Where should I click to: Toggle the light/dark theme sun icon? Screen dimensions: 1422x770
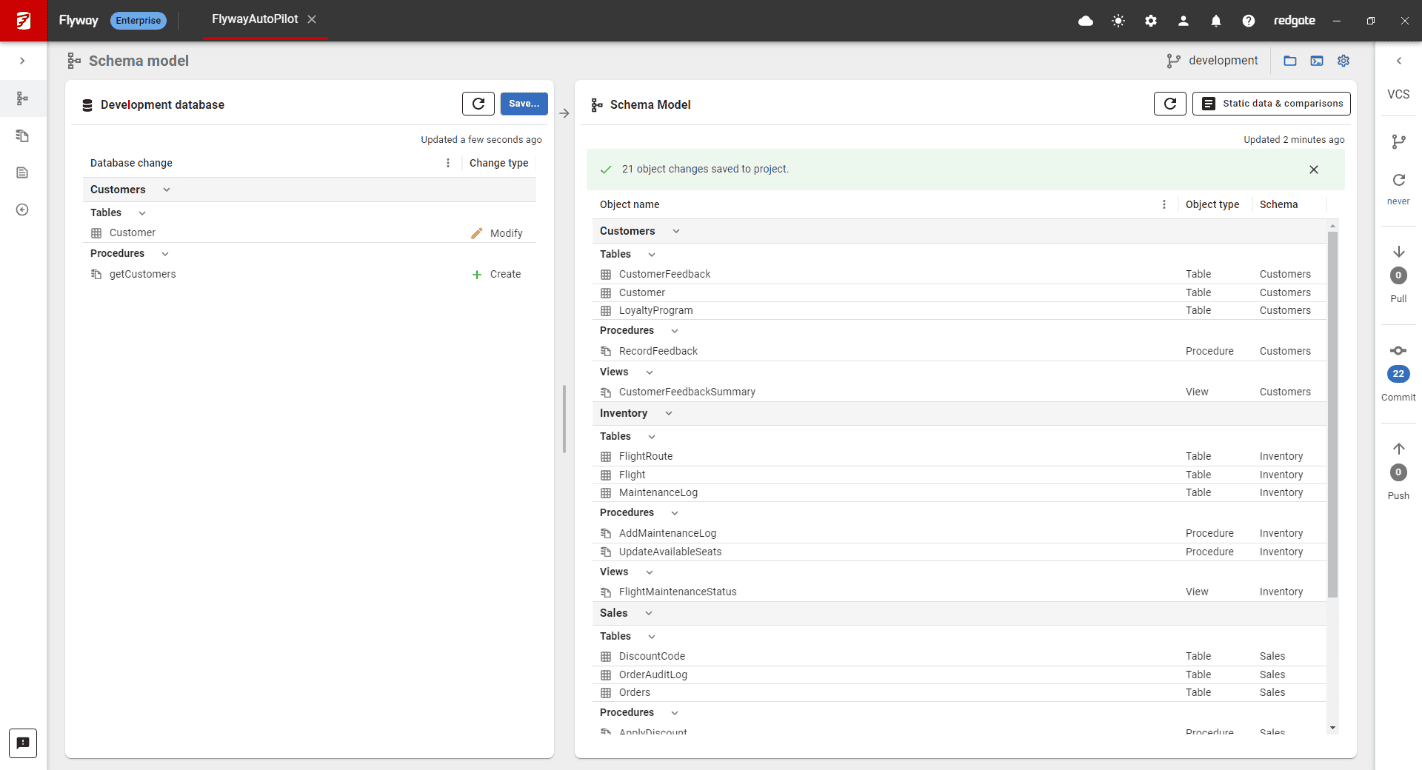pos(1118,20)
